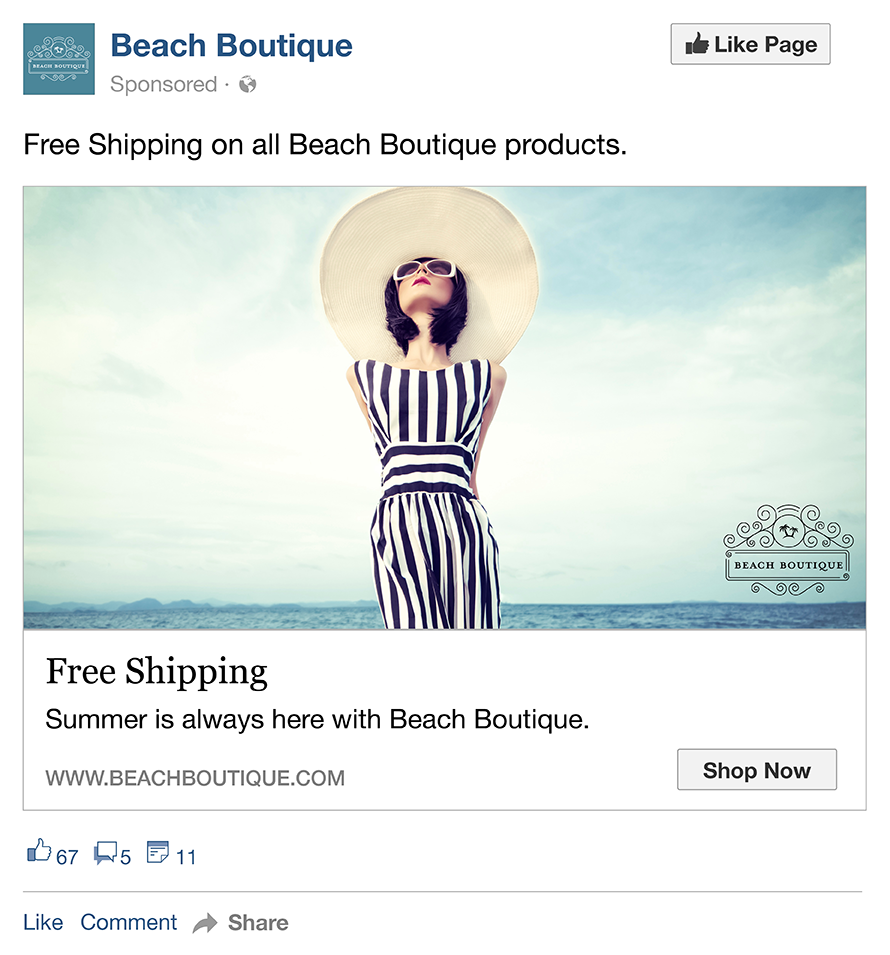Open the Beach Boutique page name link
The width and height of the screenshot is (890, 955).
click(231, 46)
